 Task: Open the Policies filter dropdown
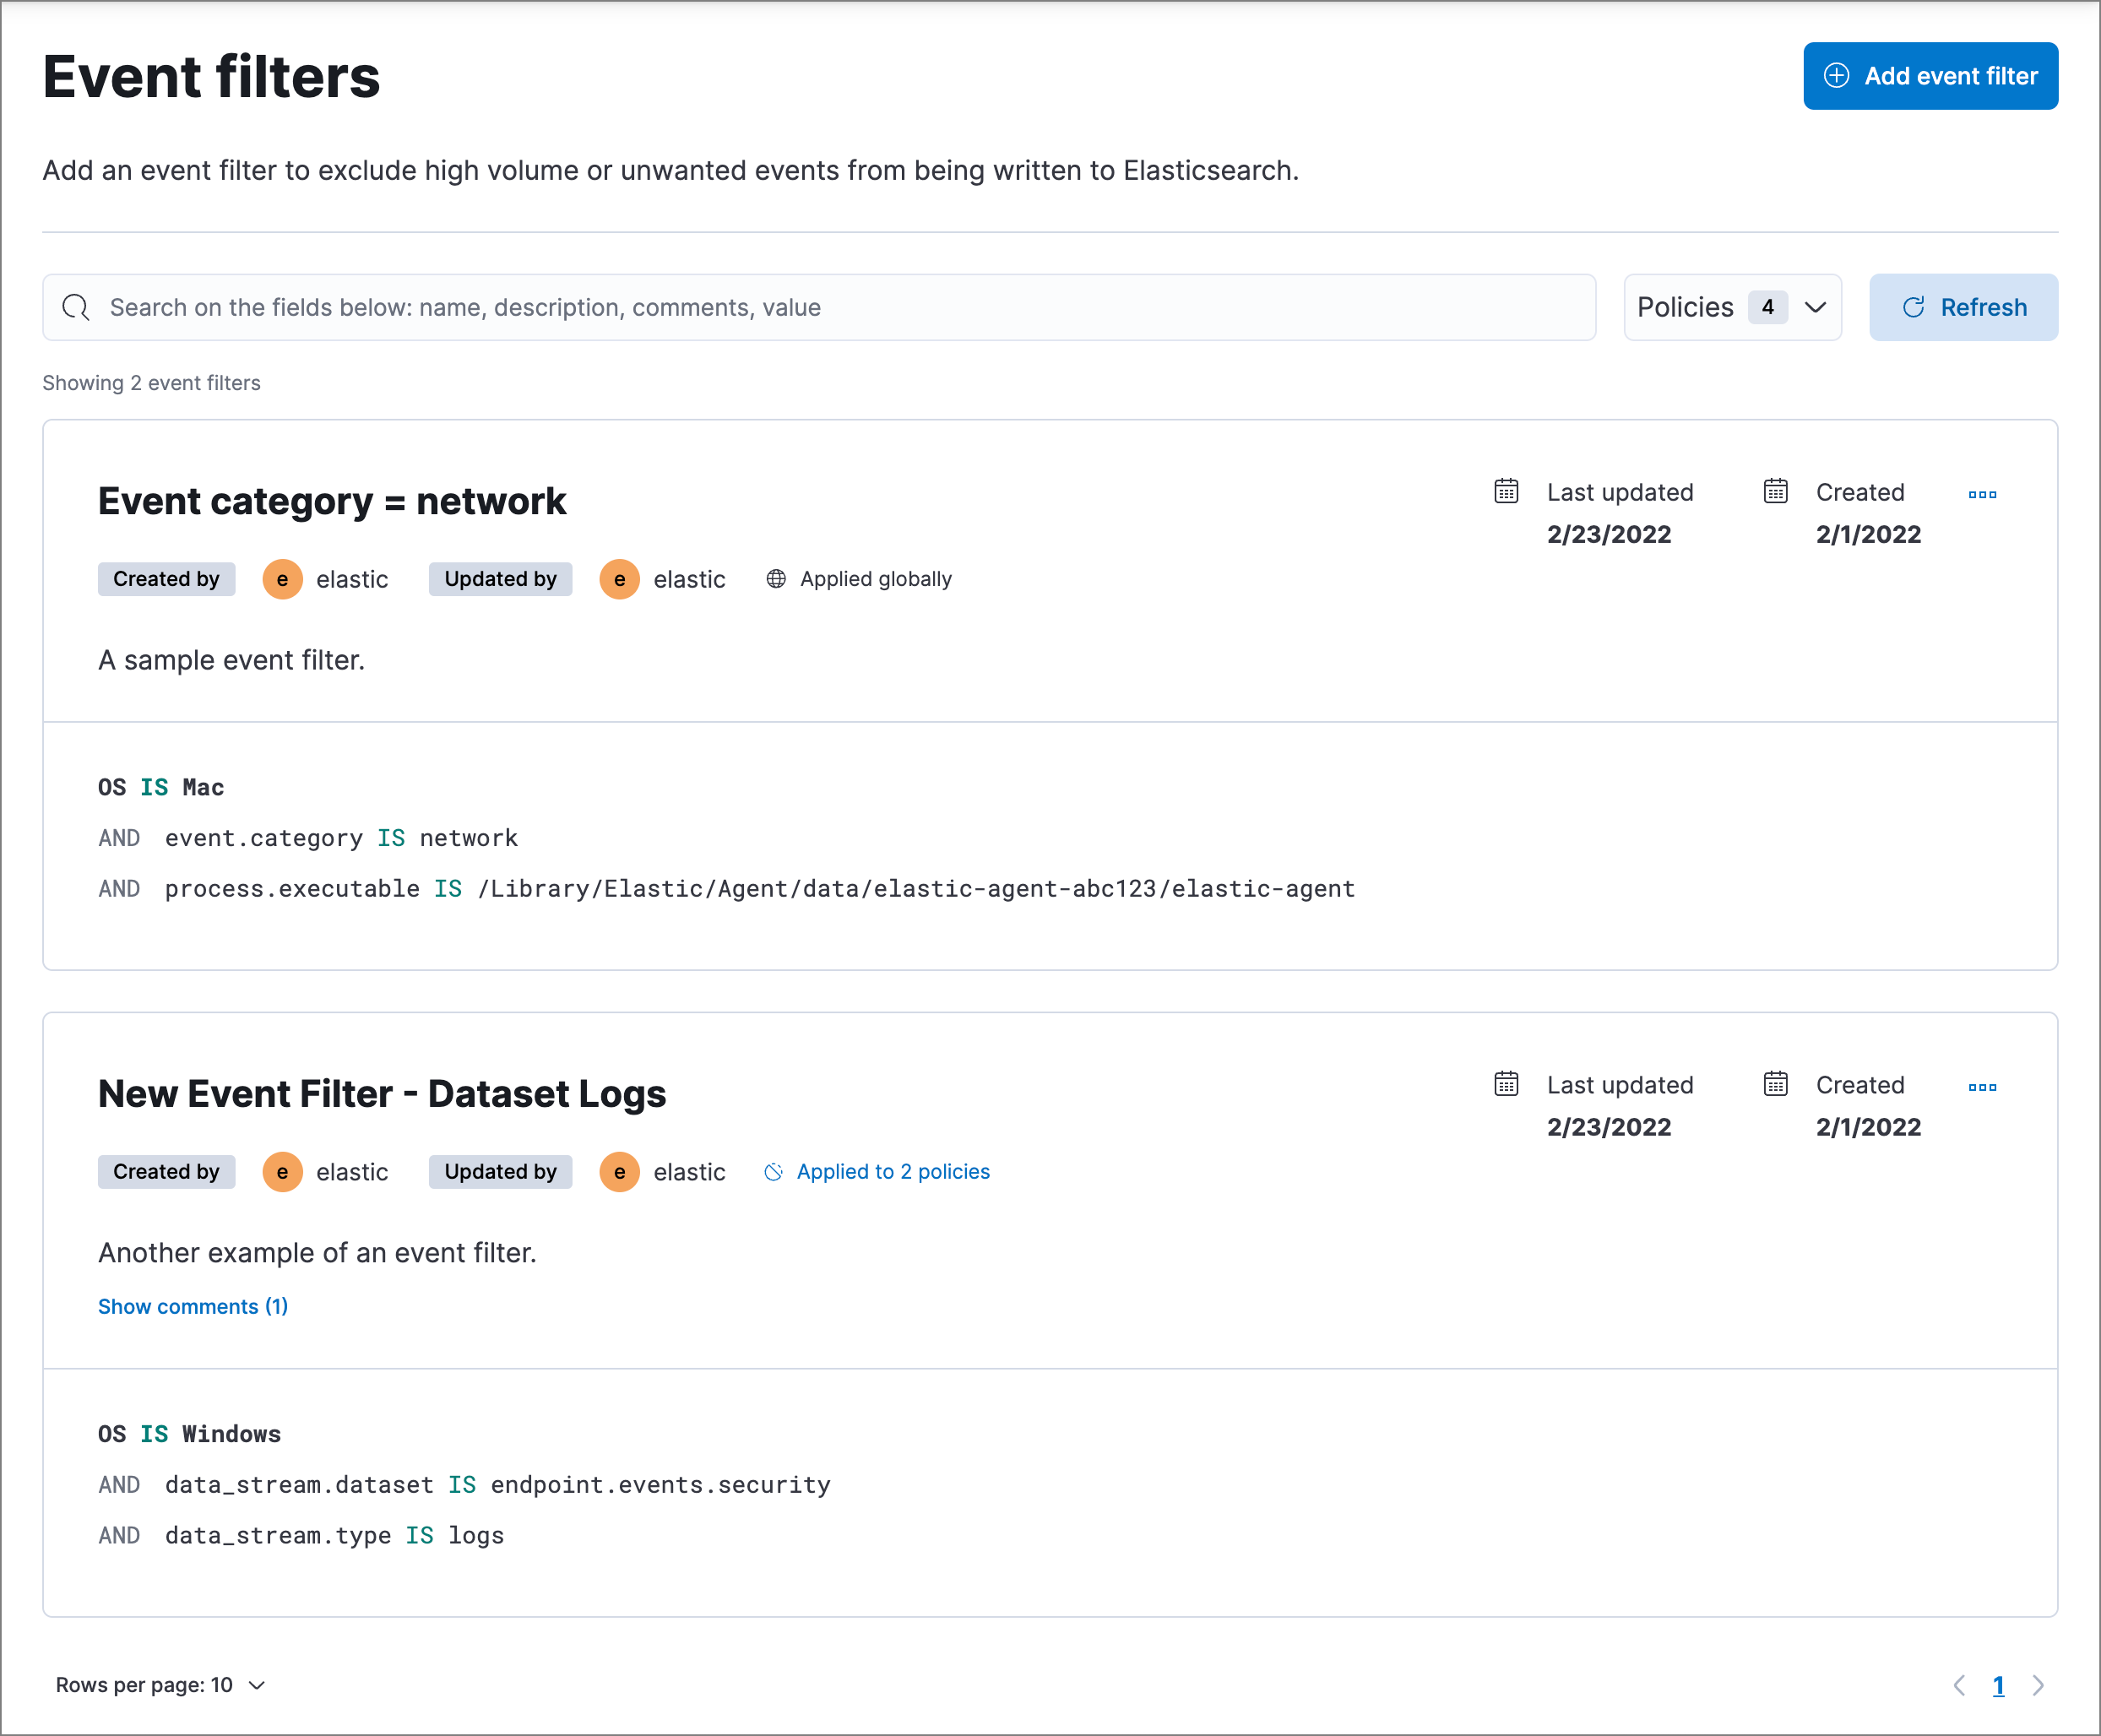click(1732, 307)
